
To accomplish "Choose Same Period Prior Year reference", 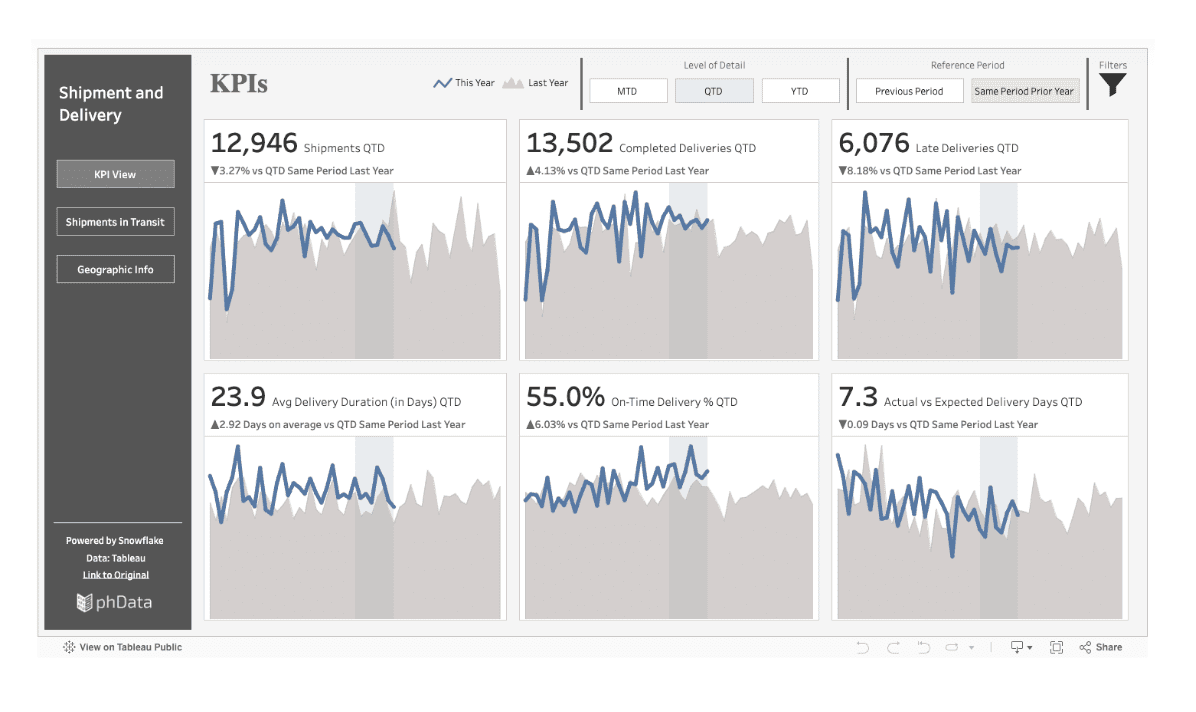I will [1024, 91].
